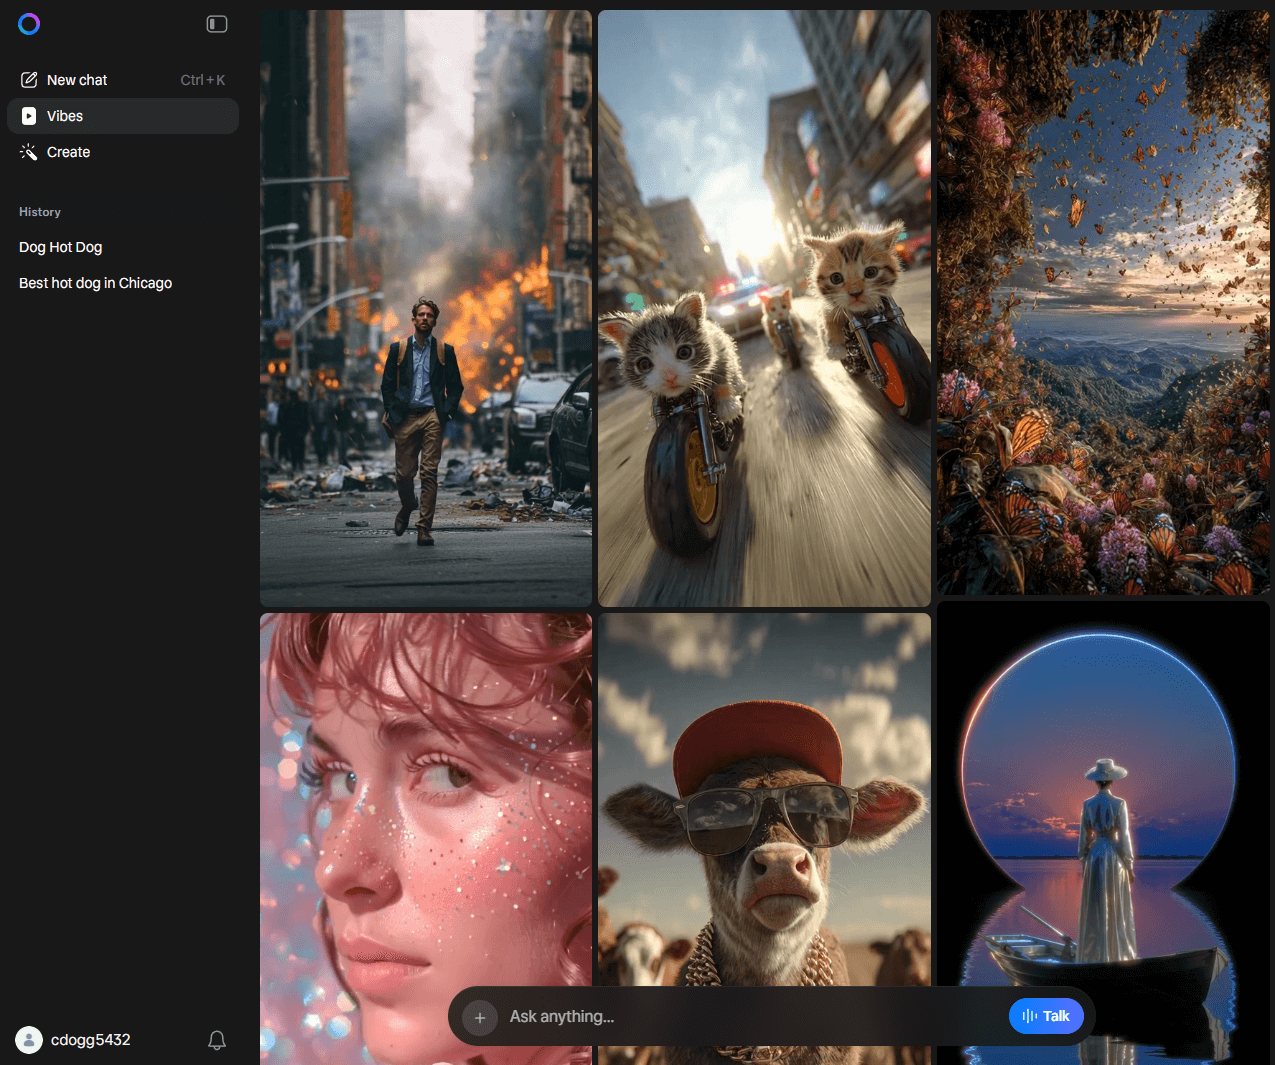Image resolution: width=1275 pixels, height=1065 pixels.
Task: Open notifications bell icon
Action: [217, 1040]
